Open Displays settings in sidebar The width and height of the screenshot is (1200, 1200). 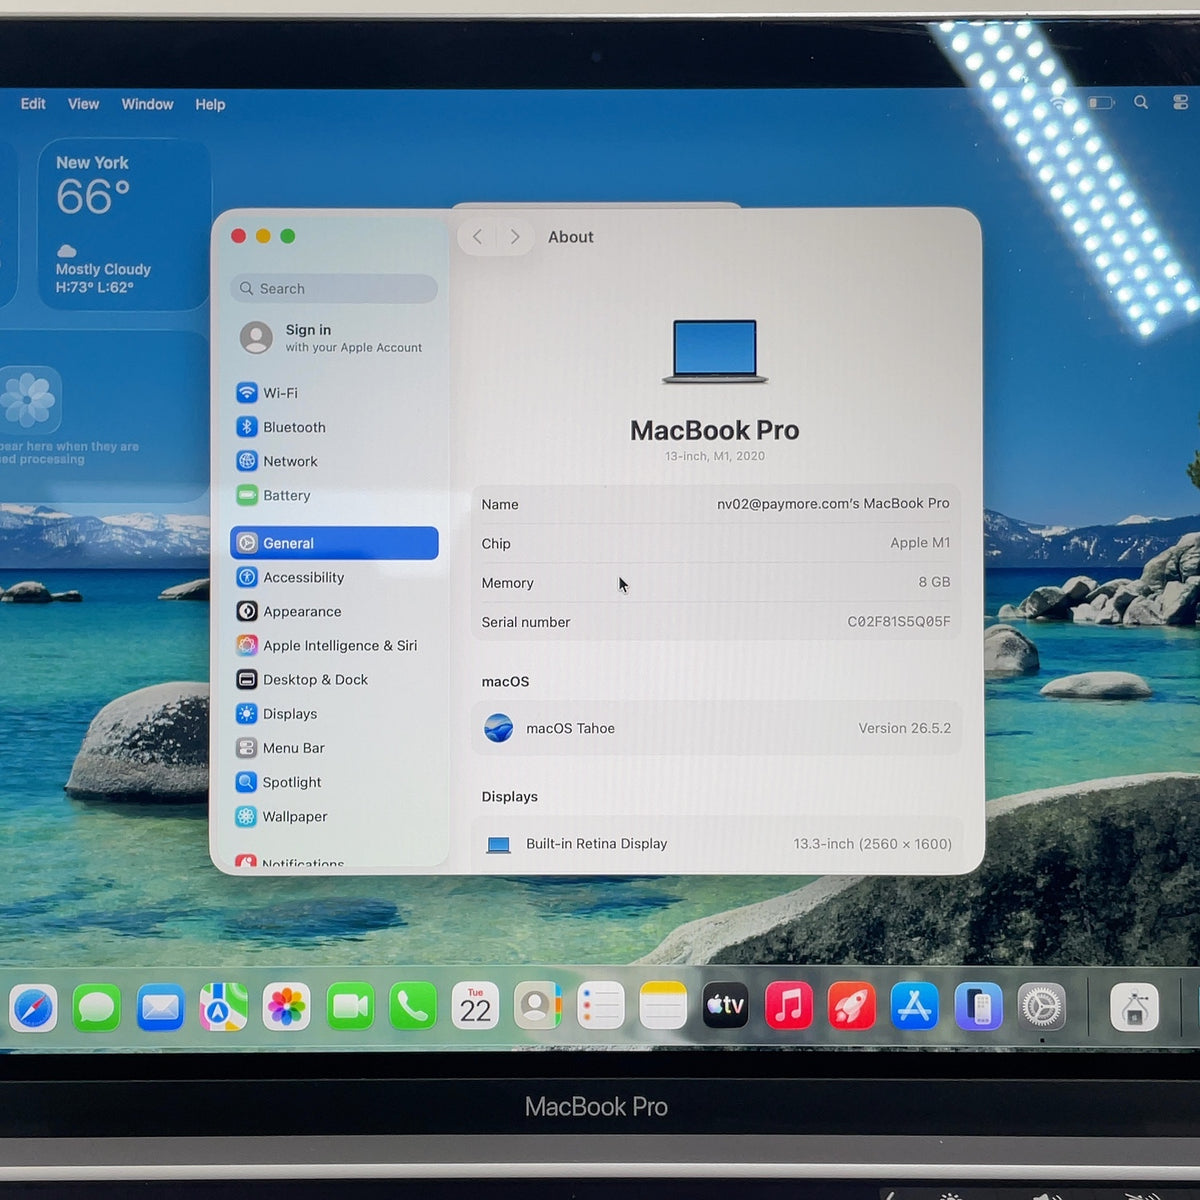click(x=334, y=714)
